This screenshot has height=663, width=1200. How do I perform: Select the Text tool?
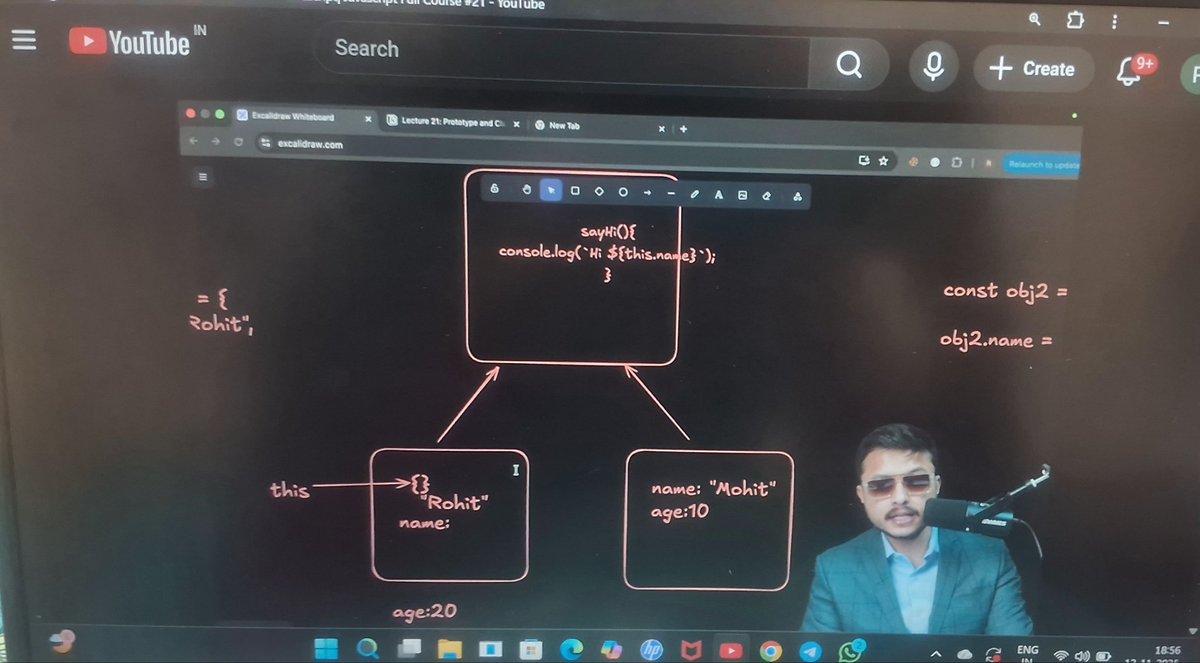[x=720, y=191]
